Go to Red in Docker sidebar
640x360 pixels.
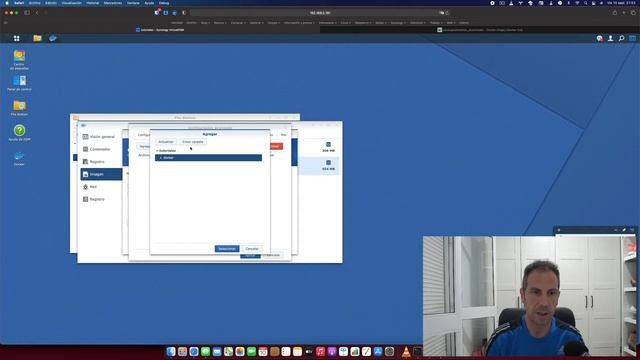(101, 187)
